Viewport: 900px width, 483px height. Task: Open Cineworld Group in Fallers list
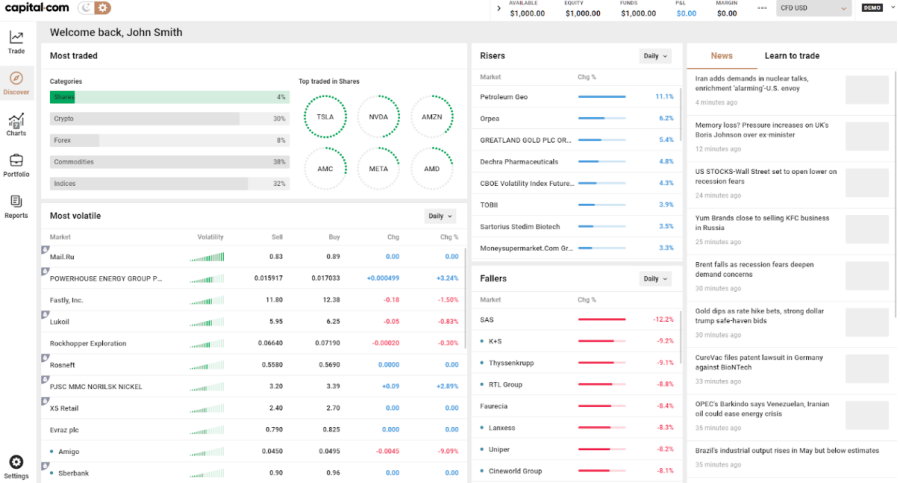point(576,471)
